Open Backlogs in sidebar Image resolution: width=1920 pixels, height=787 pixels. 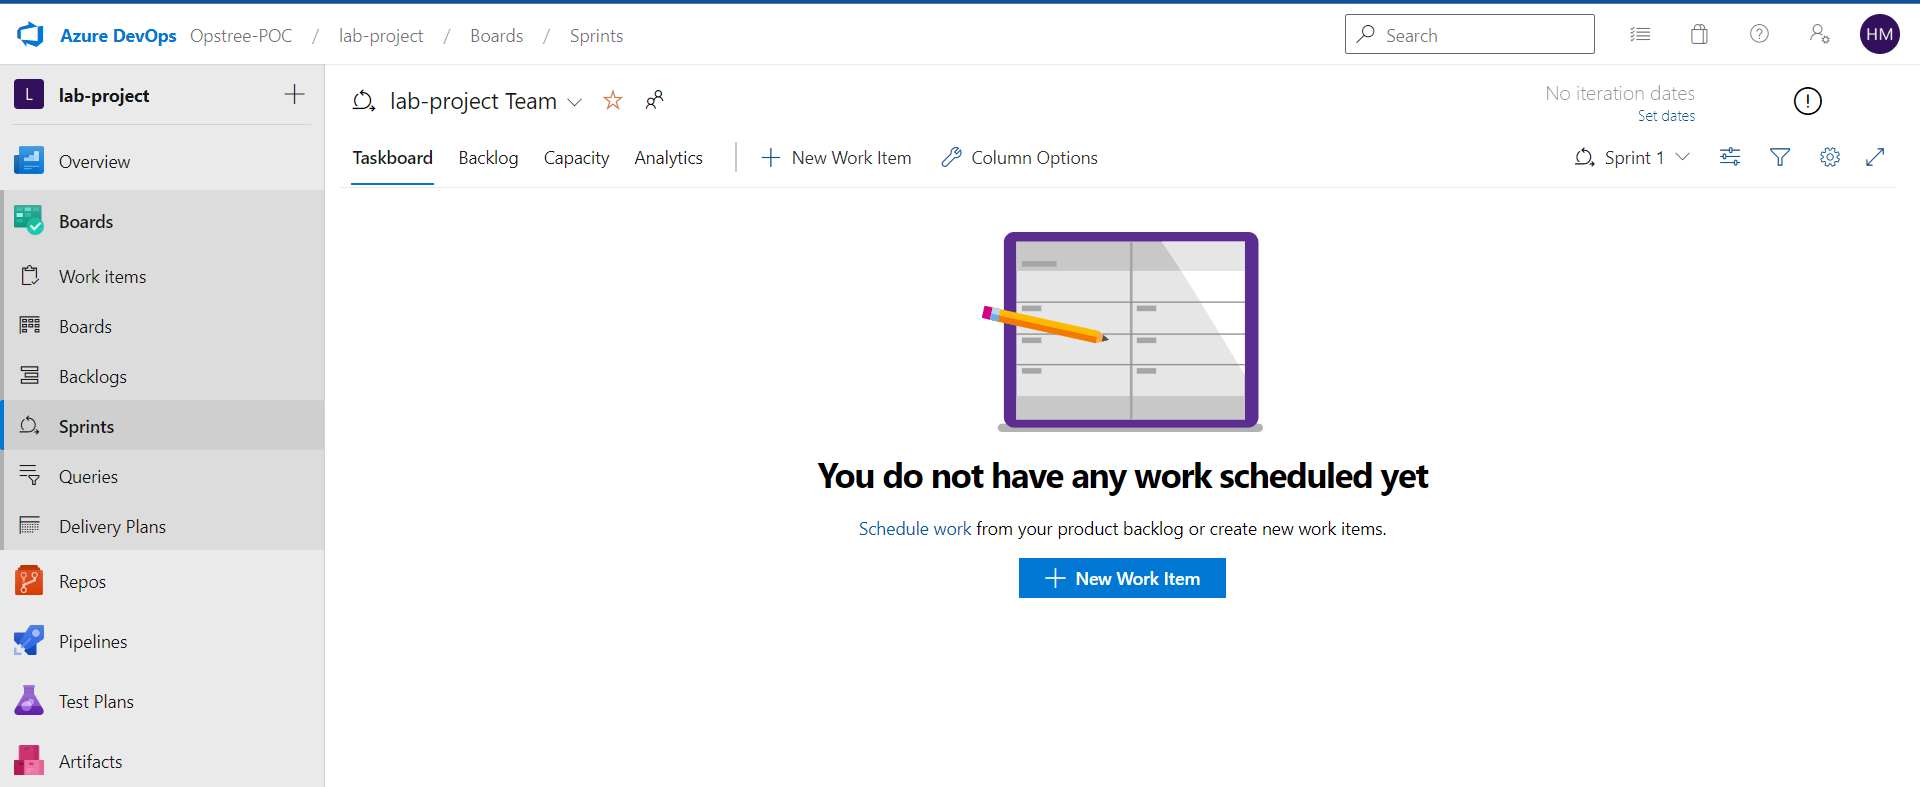tap(162, 376)
